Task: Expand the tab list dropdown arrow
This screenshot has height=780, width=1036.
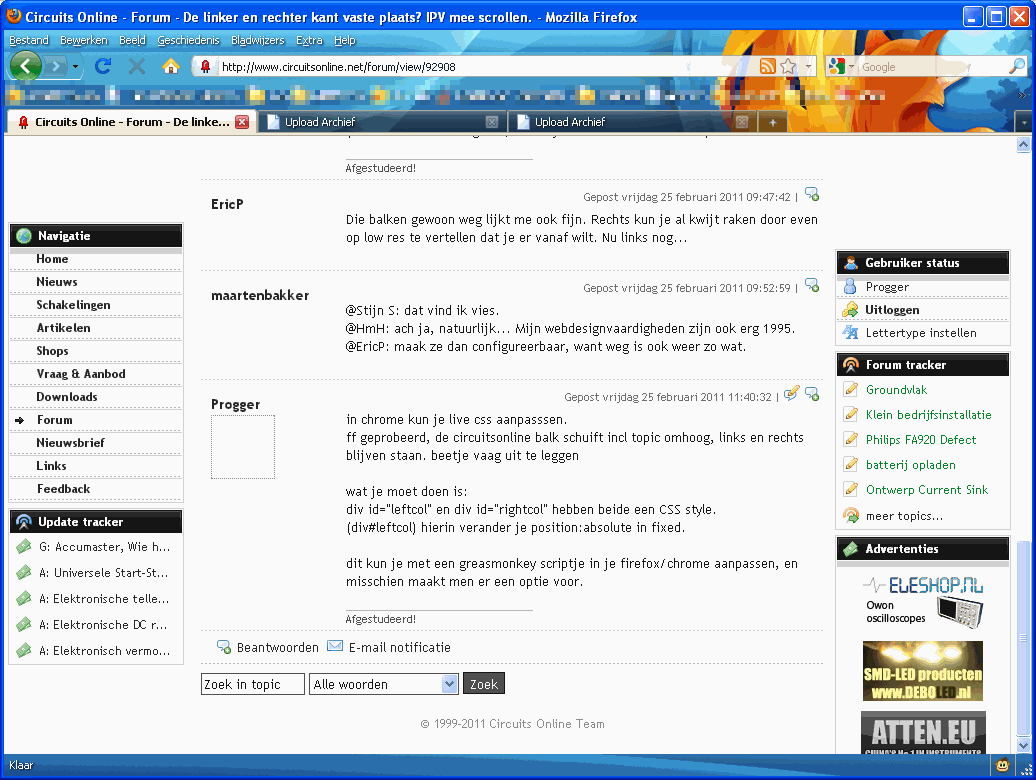Action: pos(1023,122)
